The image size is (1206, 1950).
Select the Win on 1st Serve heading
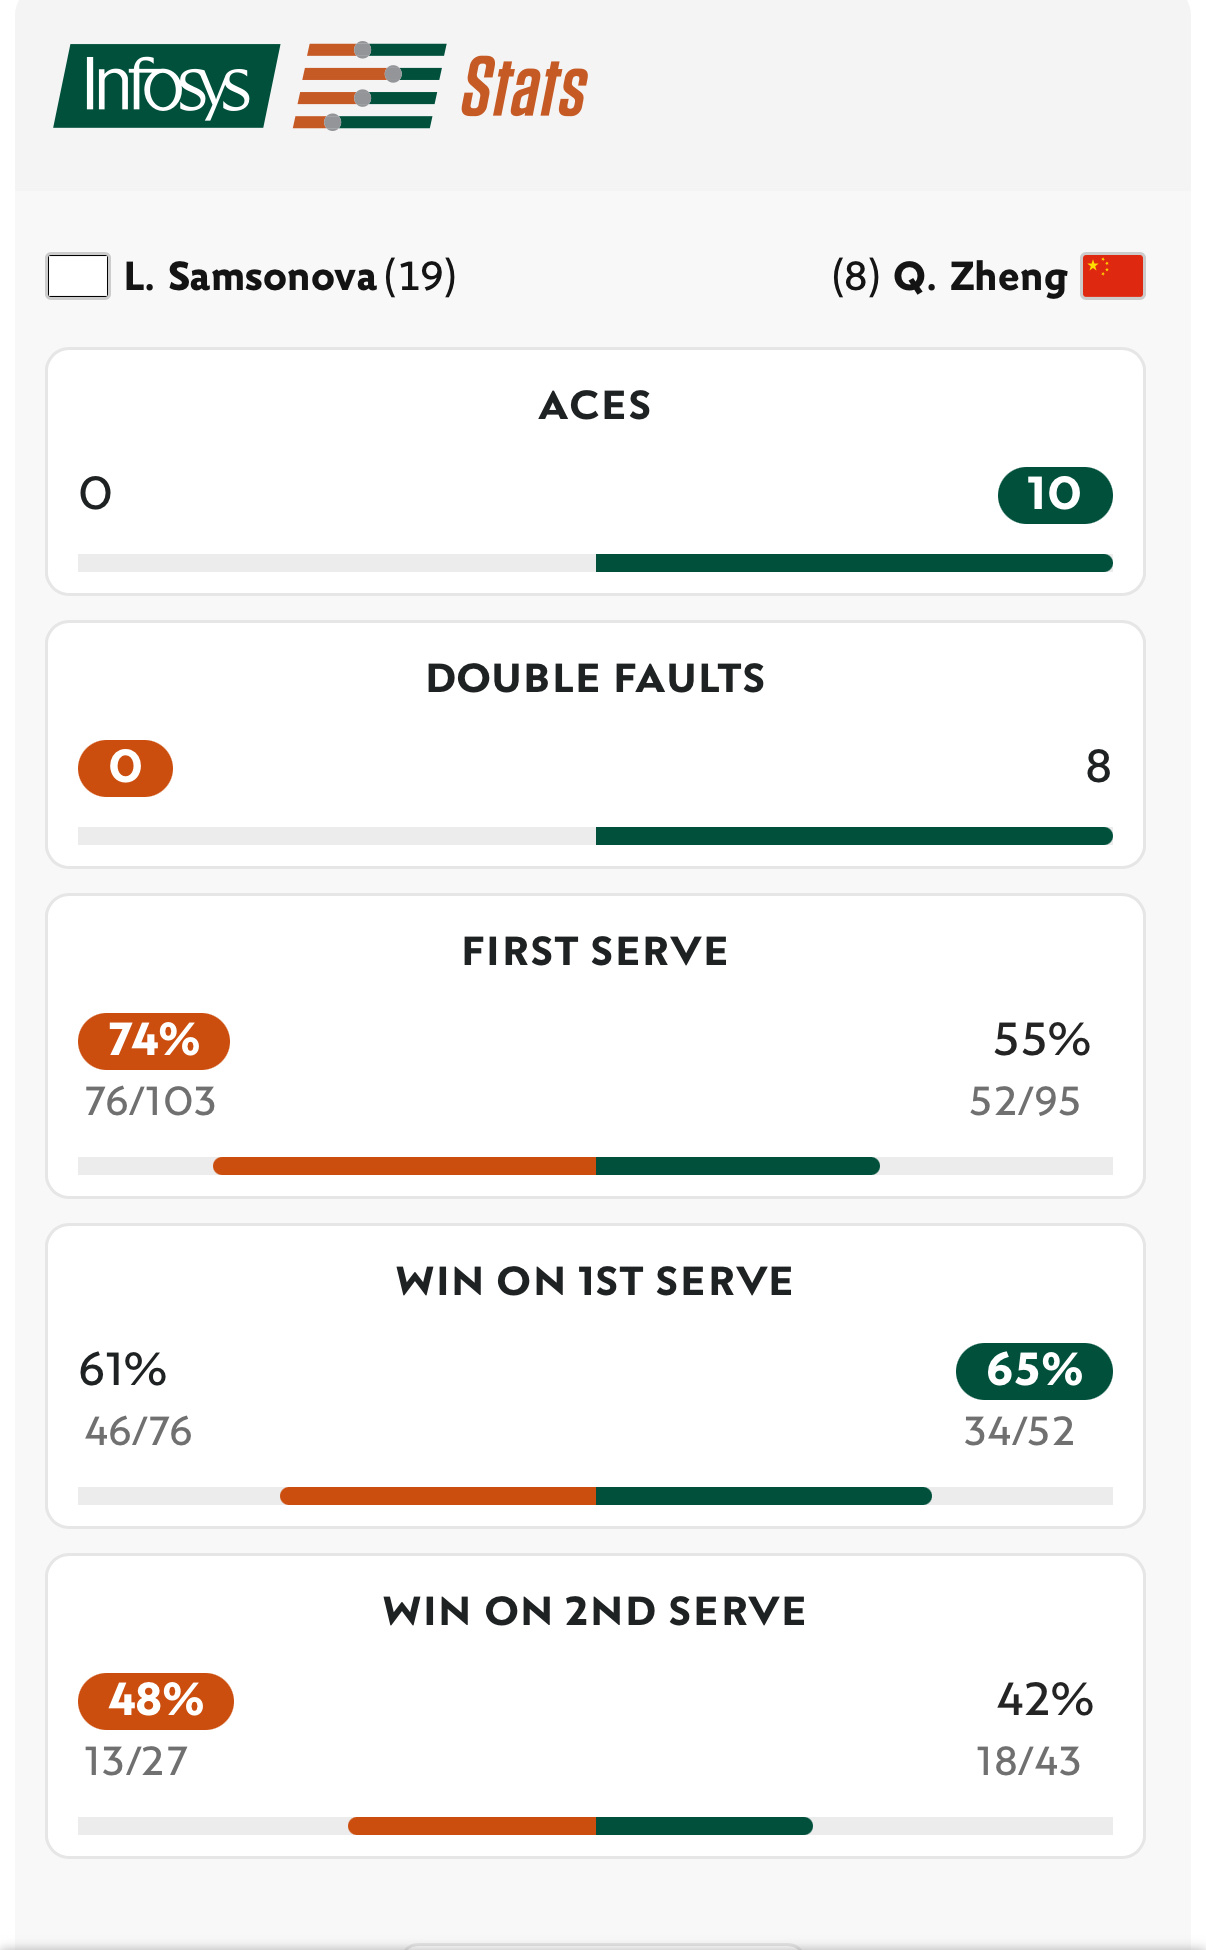tap(595, 1282)
